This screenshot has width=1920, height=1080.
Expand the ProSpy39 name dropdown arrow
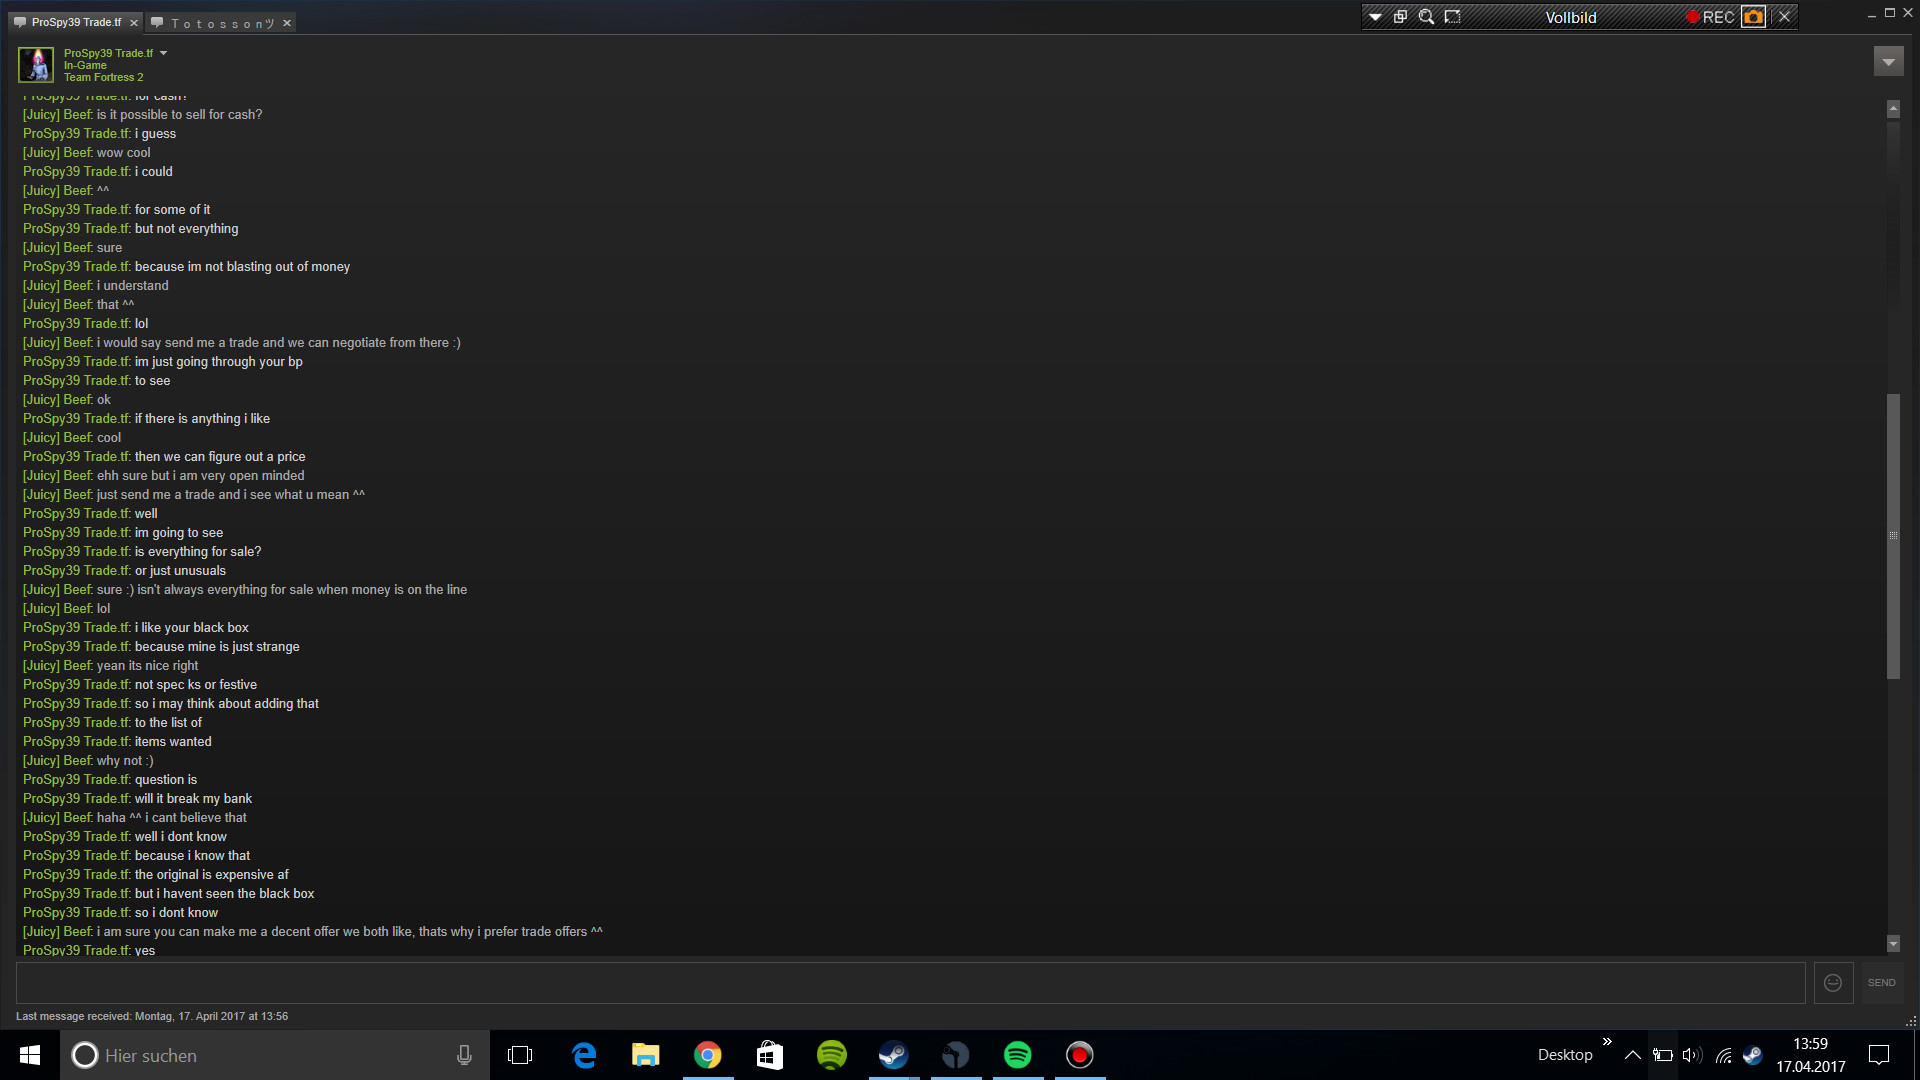point(164,53)
